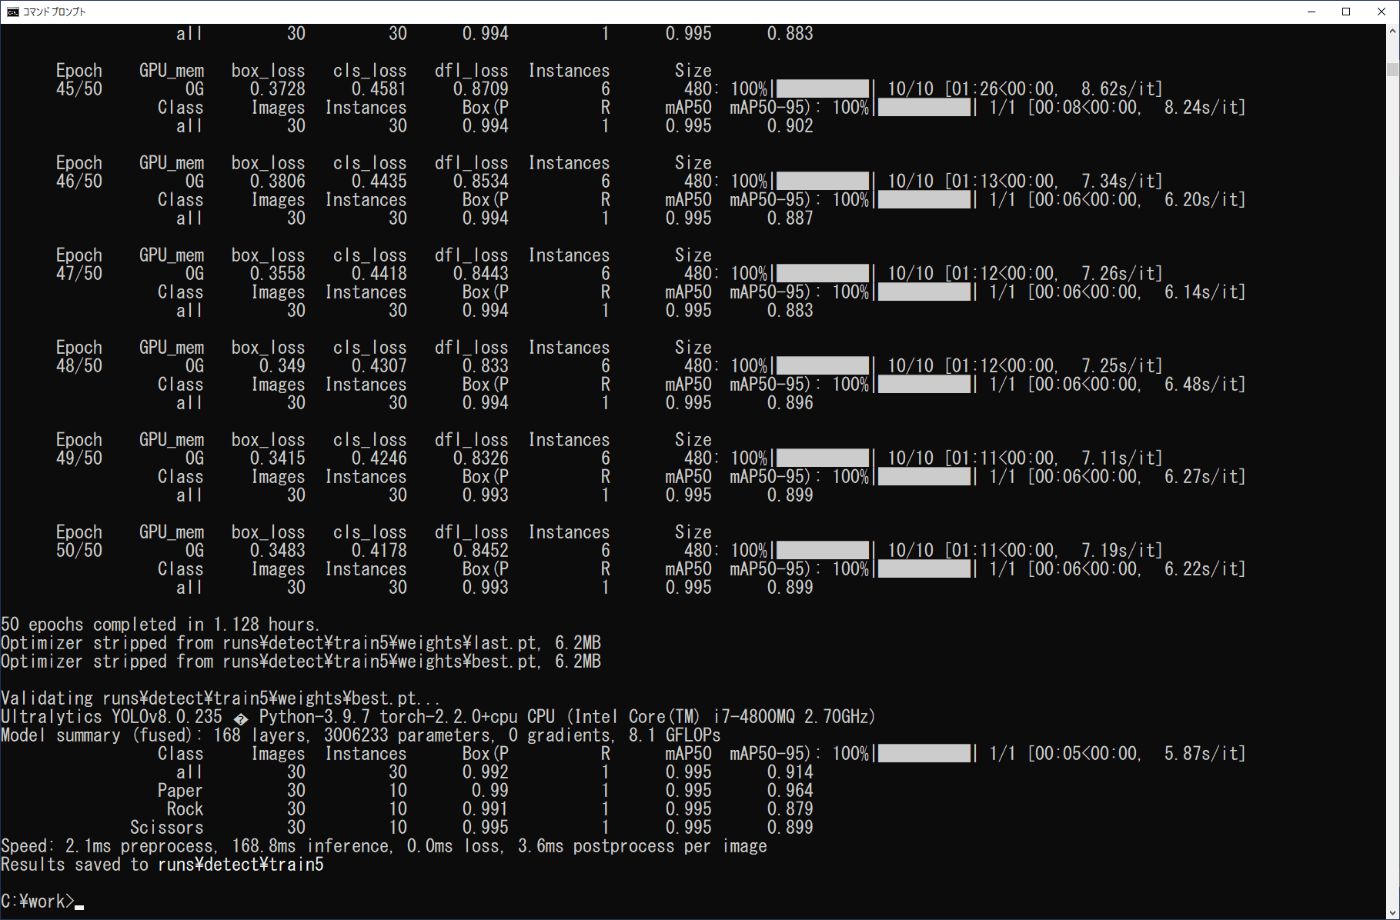1400x920 pixels.
Task: Click the 'Speed: 2.1ms preprocess' line
Action: click(384, 846)
